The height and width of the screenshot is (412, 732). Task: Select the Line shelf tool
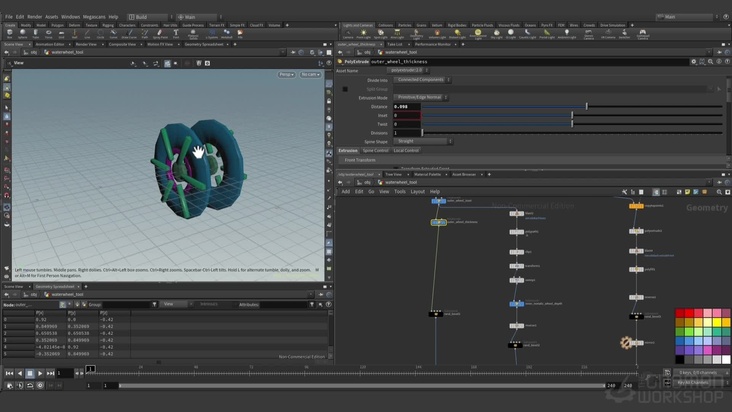coord(87,34)
